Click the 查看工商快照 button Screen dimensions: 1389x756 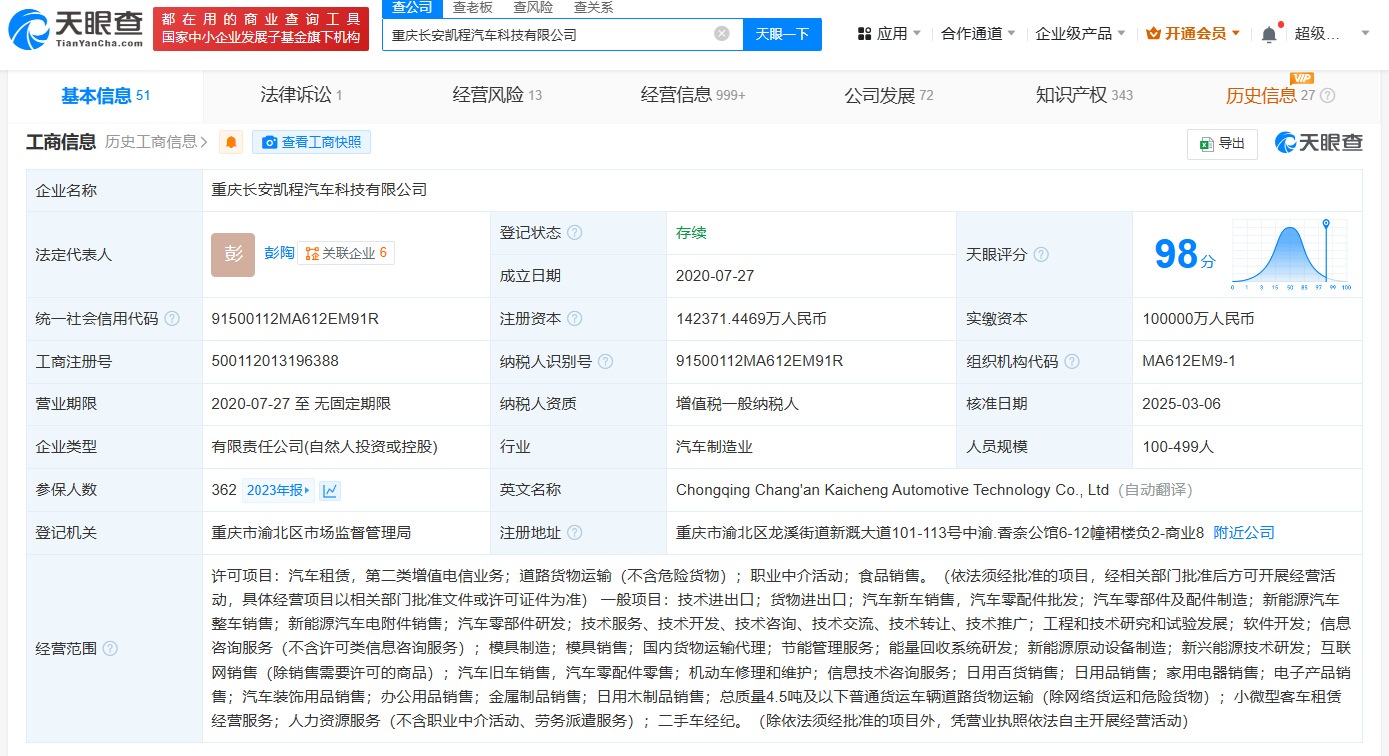click(311, 143)
